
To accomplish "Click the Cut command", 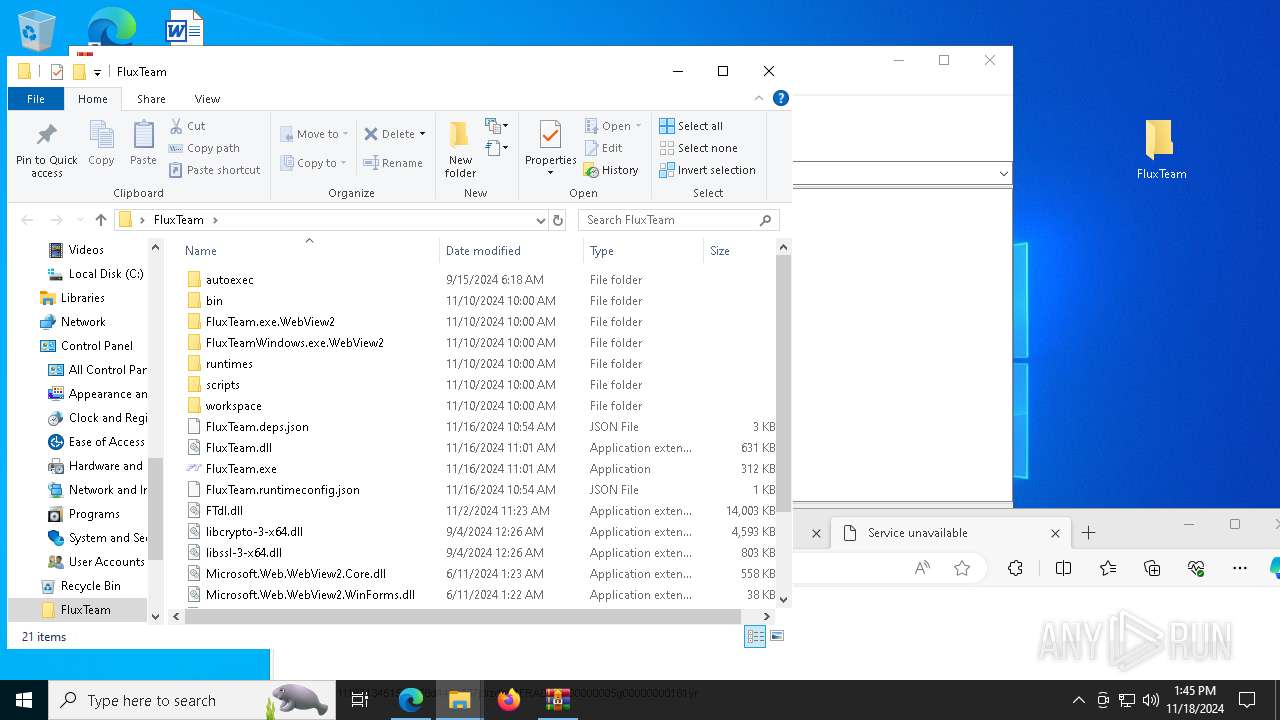I will 187,126.
